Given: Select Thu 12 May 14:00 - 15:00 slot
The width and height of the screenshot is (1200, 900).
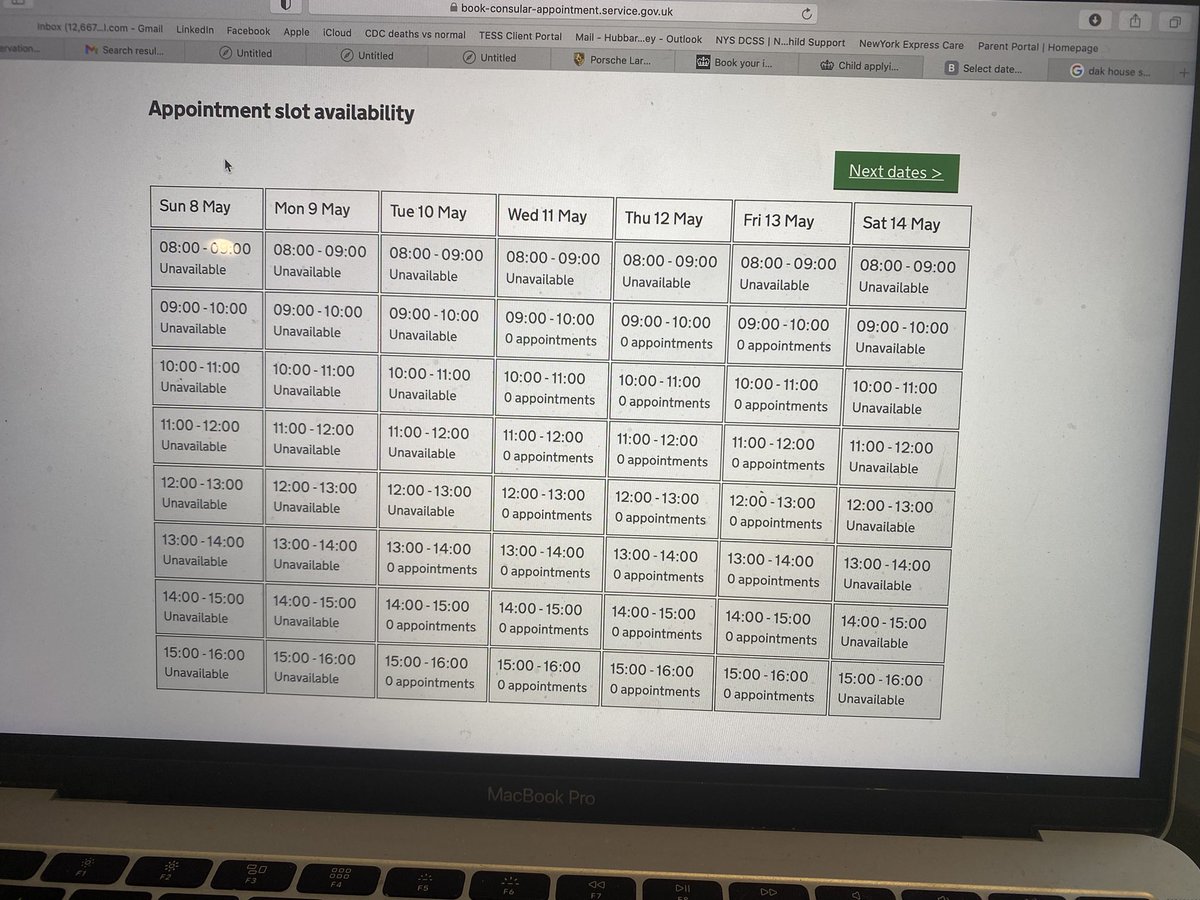Looking at the screenshot, I should pyautogui.click(x=660, y=622).
